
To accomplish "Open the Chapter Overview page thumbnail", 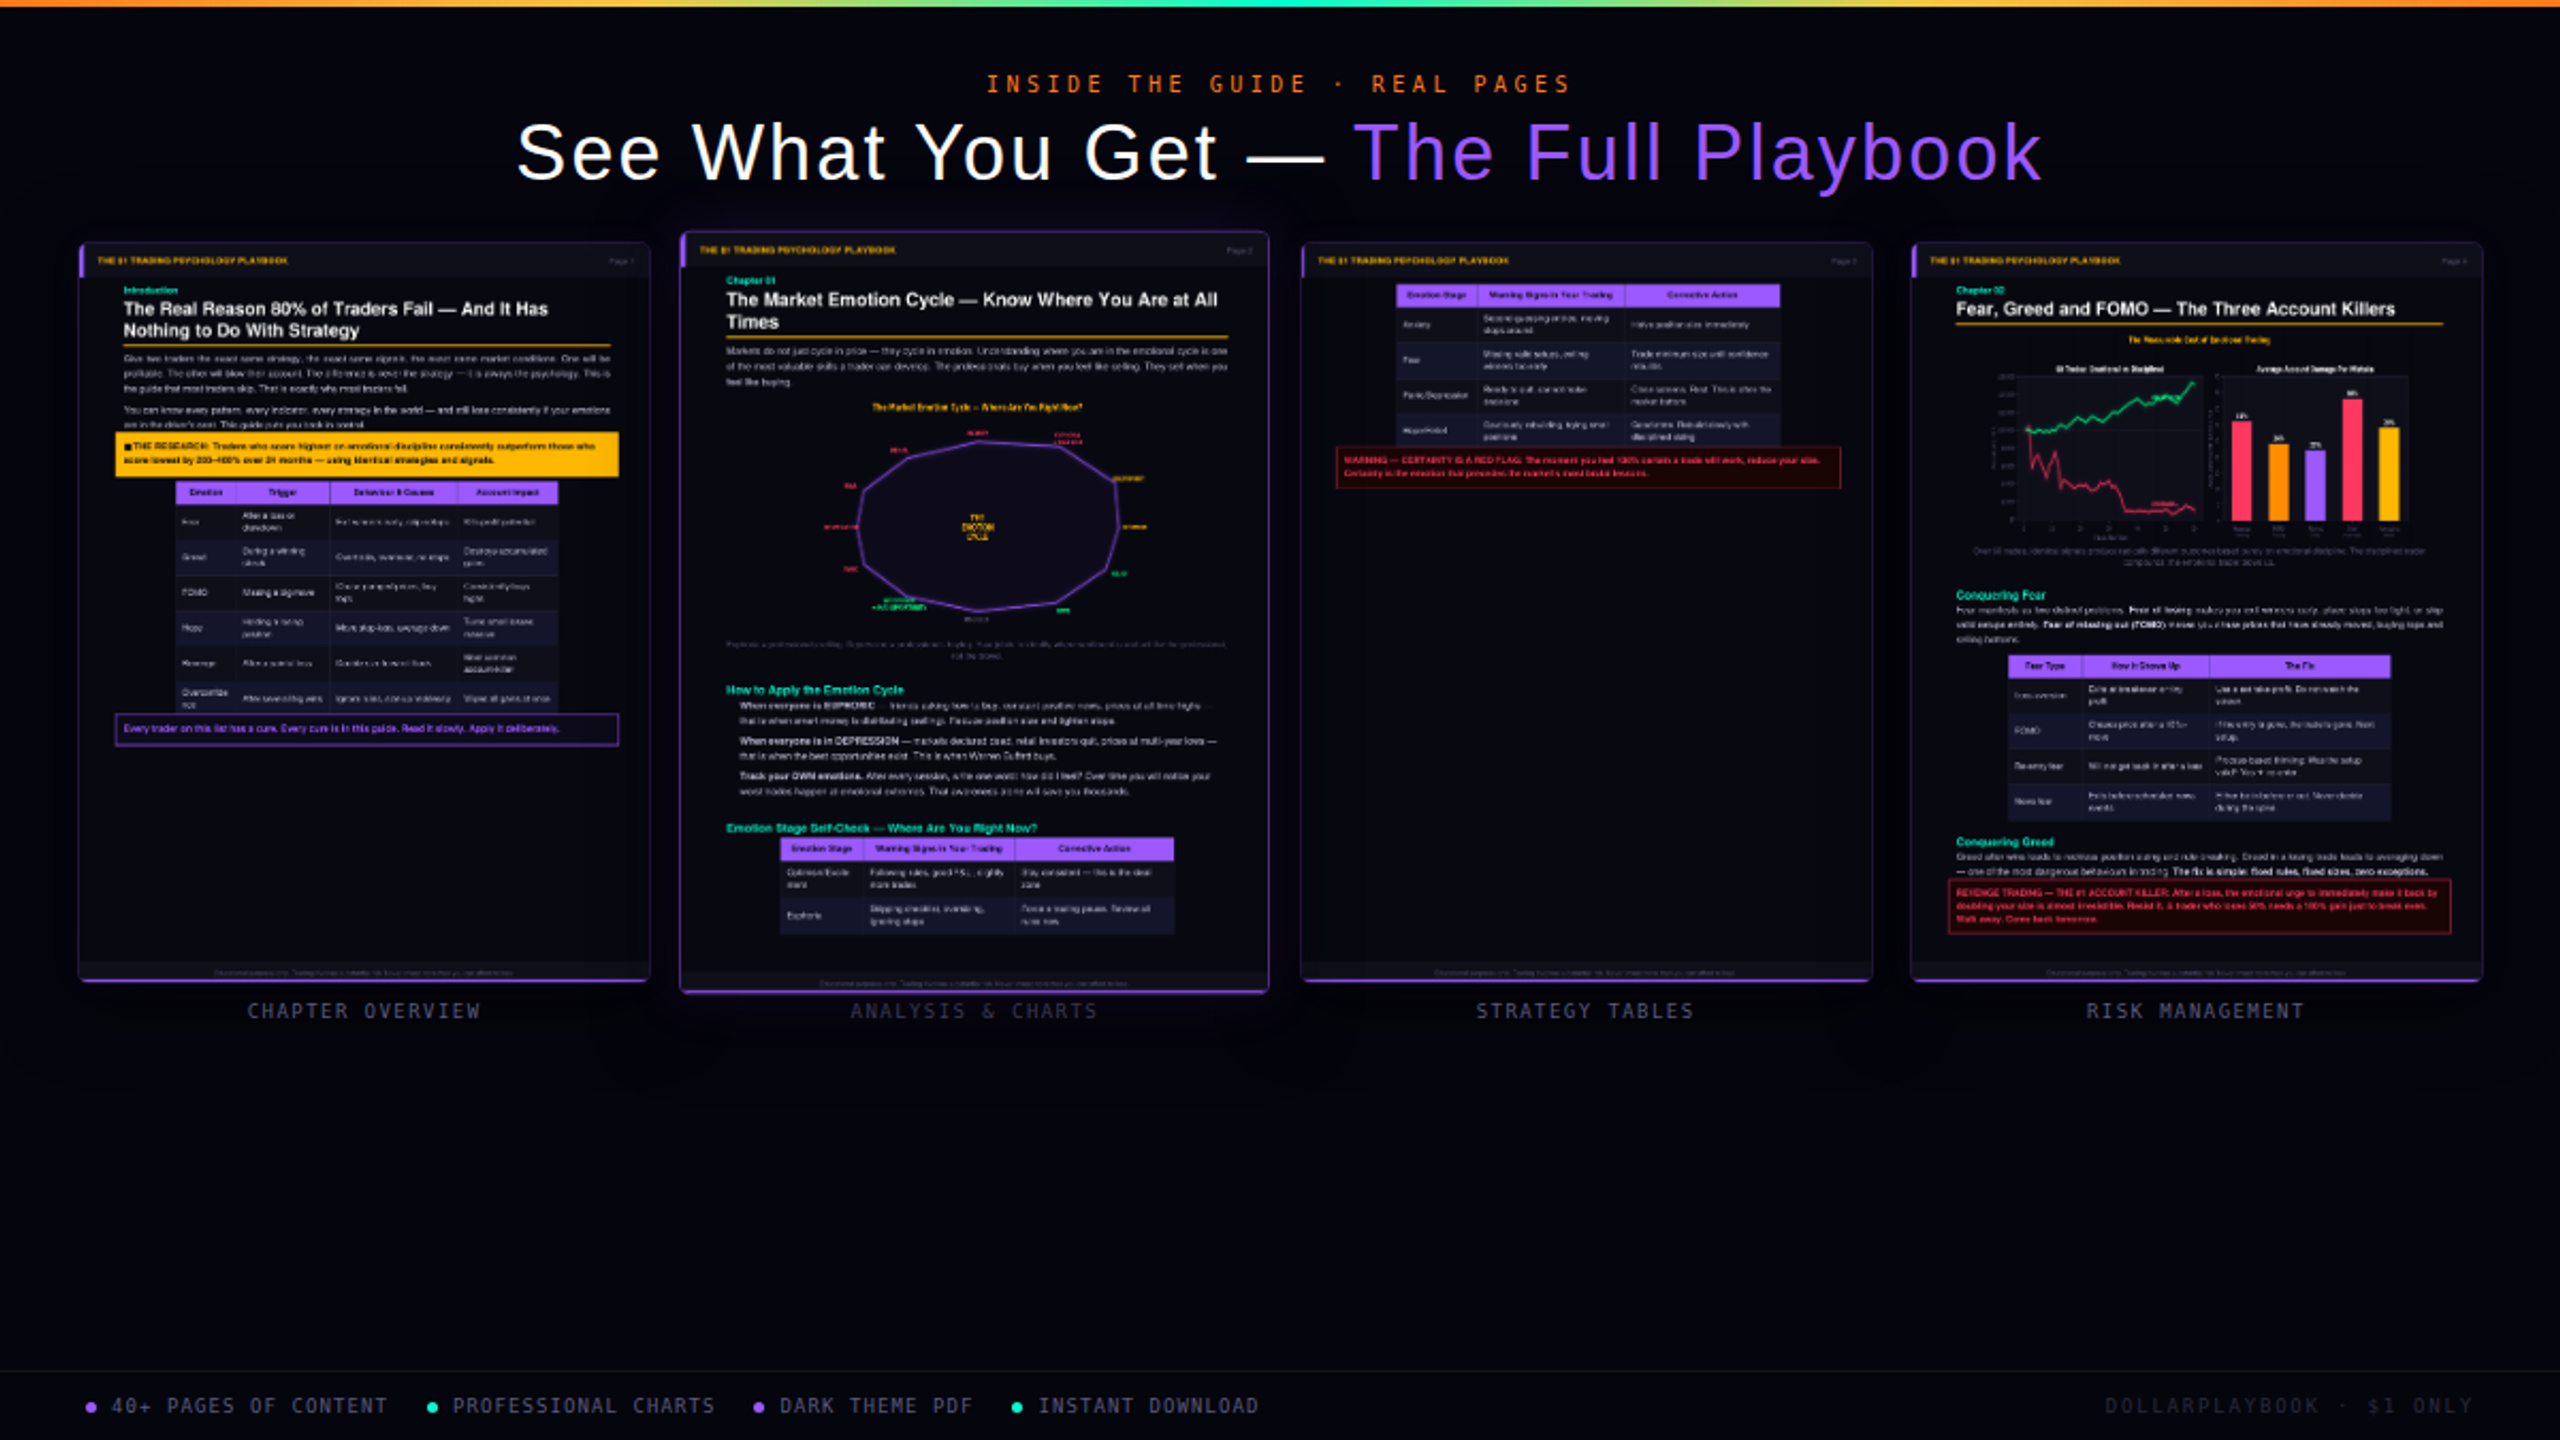I will point(365,612).
